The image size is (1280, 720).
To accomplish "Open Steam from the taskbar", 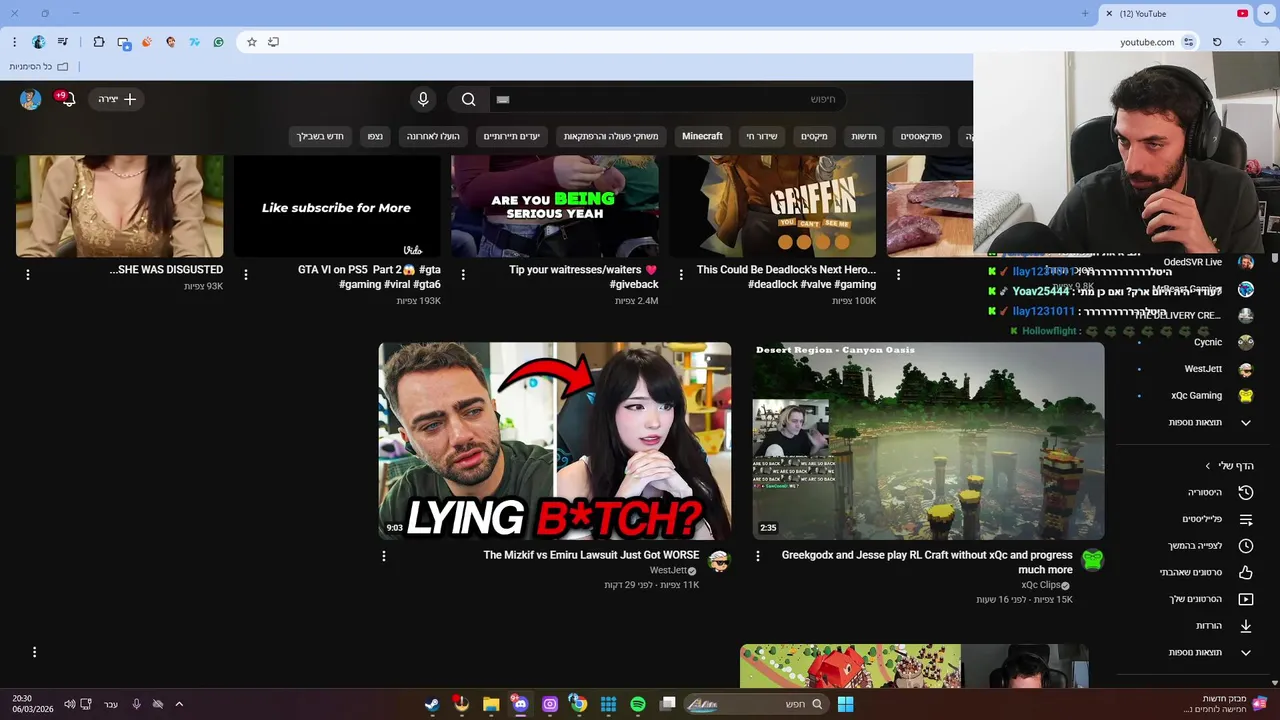I will (432, 704).
